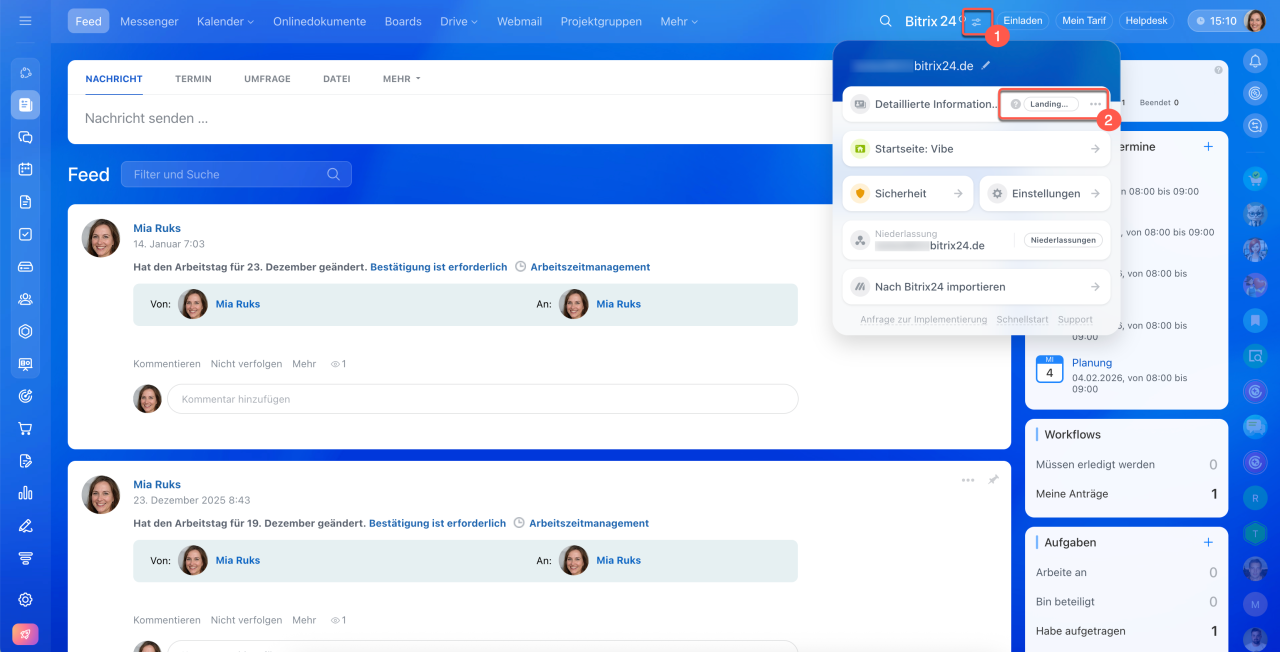Open the Bestätigung ist erforderlich link
The width and height of the screenshot is (1280, 652).
[438, 267]
